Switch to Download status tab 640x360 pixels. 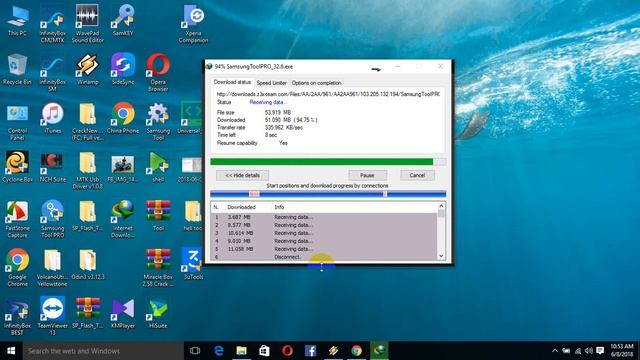[232, 82]
